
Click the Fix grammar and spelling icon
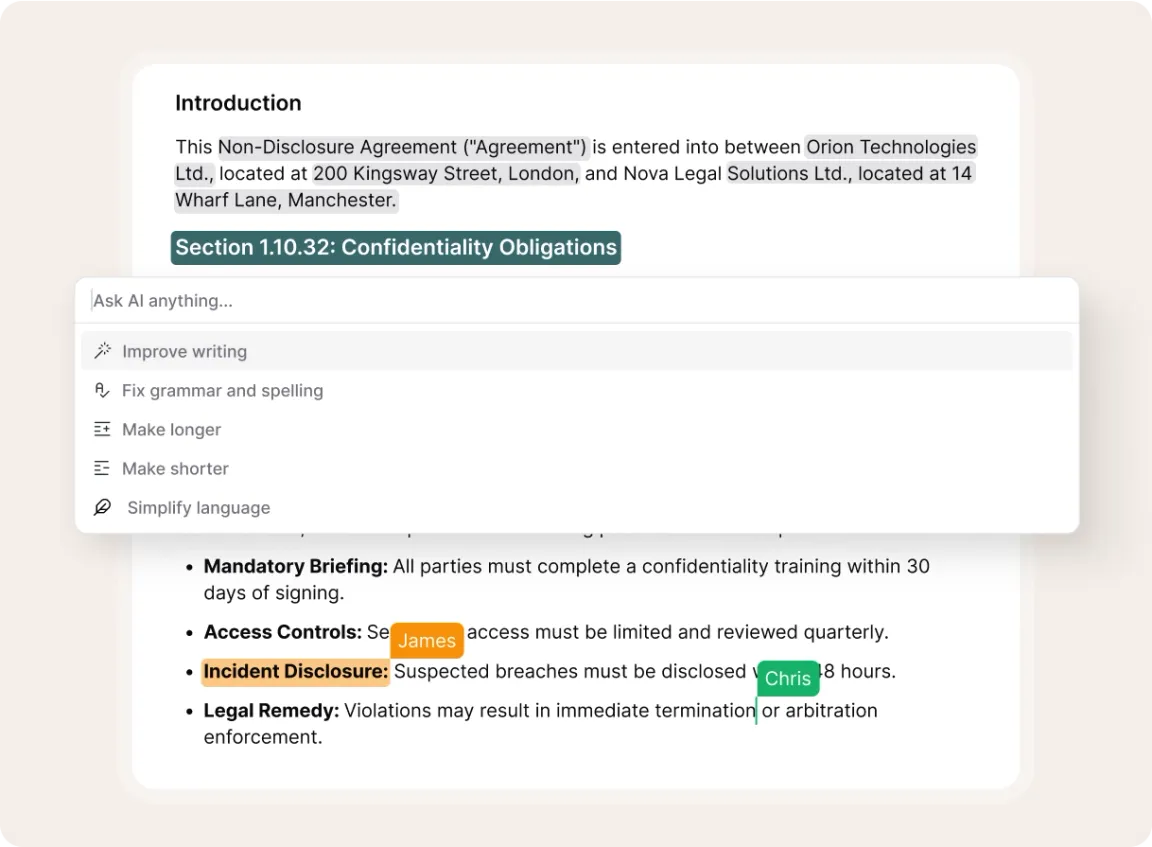(102, 390)
